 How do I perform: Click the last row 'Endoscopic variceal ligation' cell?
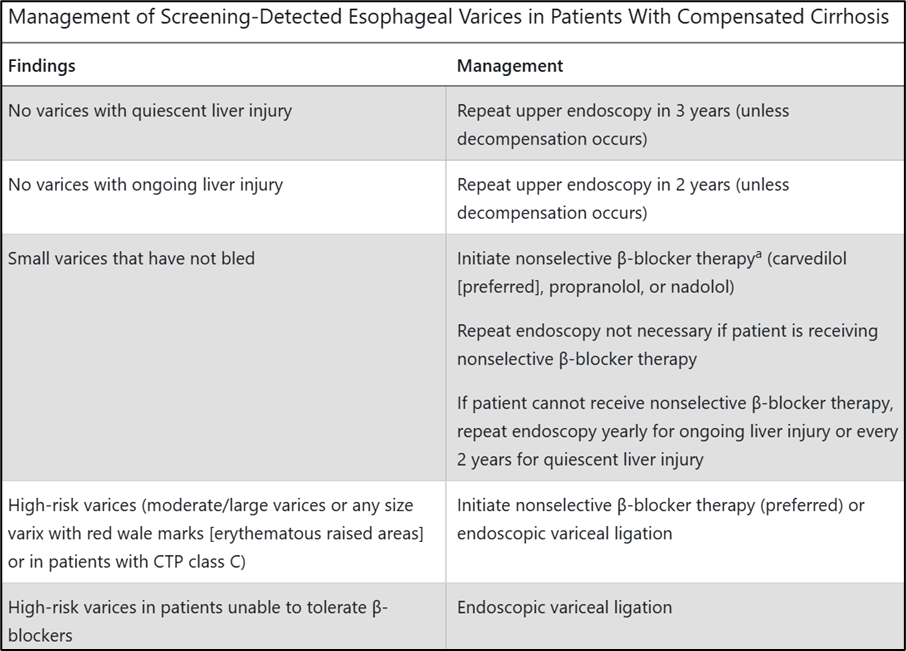point(675,616)
